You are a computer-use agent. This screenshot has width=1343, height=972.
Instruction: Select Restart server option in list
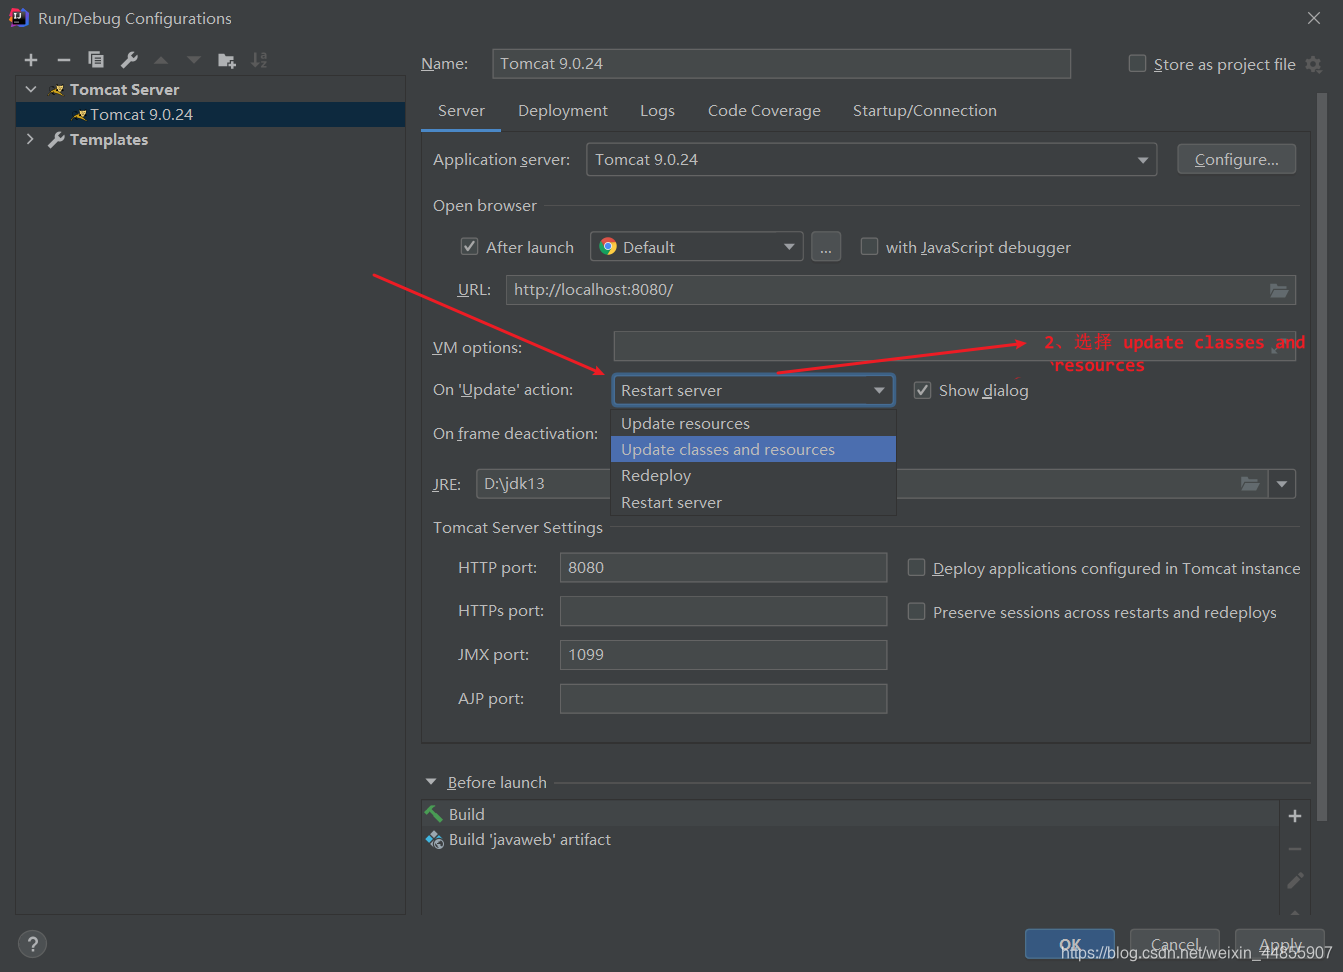(x=753, y=502)
